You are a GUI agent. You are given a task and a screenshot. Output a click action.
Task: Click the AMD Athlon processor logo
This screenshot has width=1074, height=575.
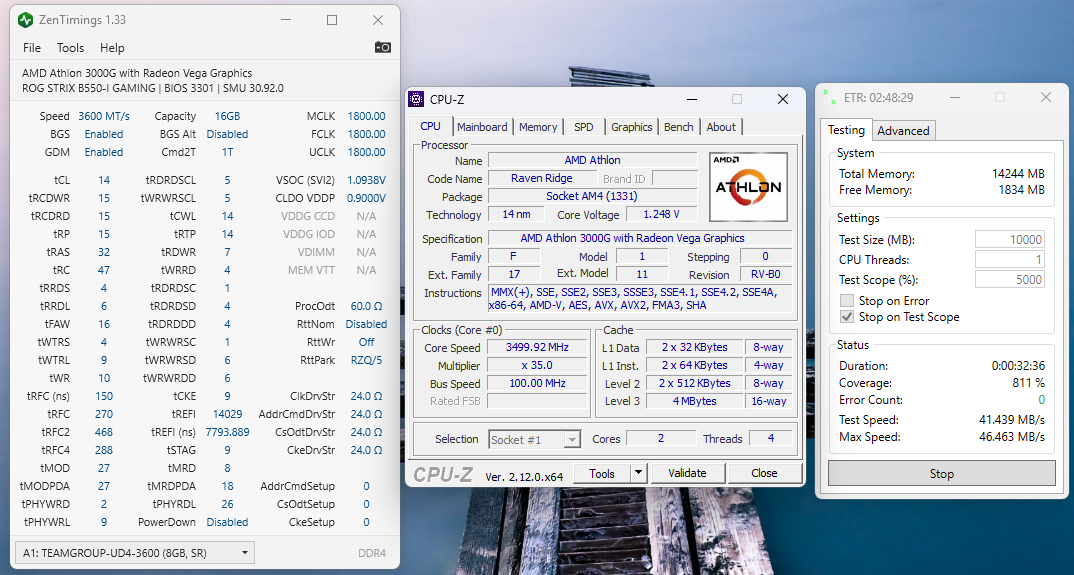(748, 186)
